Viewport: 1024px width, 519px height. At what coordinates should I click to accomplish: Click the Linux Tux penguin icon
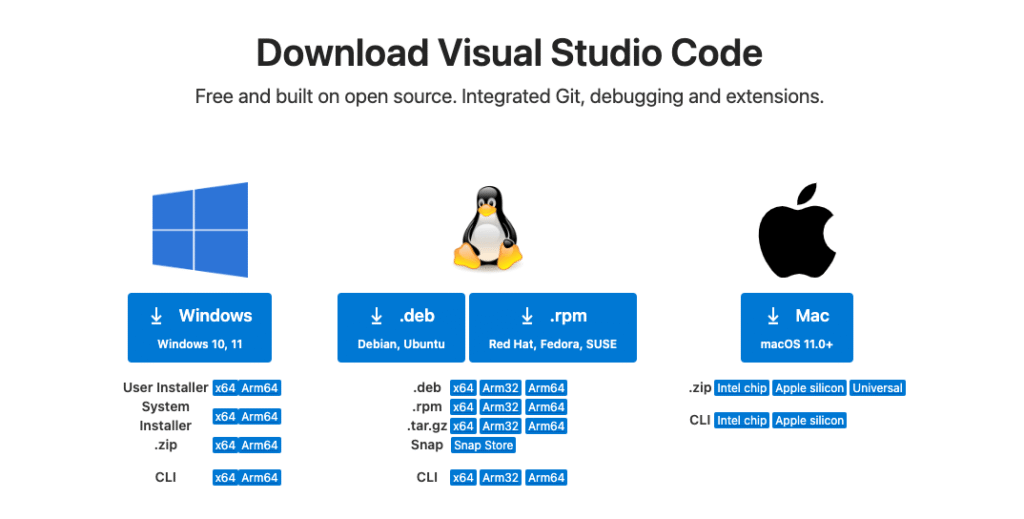pos(488,228)
